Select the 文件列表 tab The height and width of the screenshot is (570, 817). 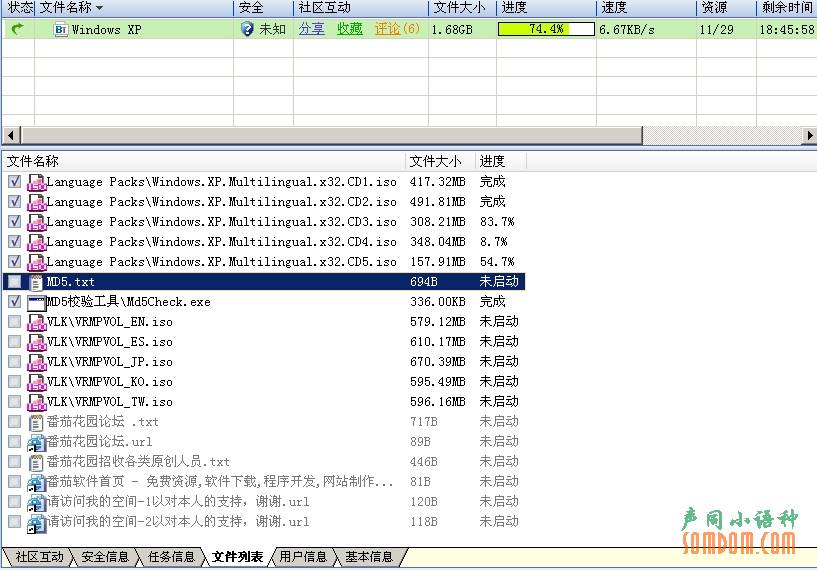tap(238, 557)
